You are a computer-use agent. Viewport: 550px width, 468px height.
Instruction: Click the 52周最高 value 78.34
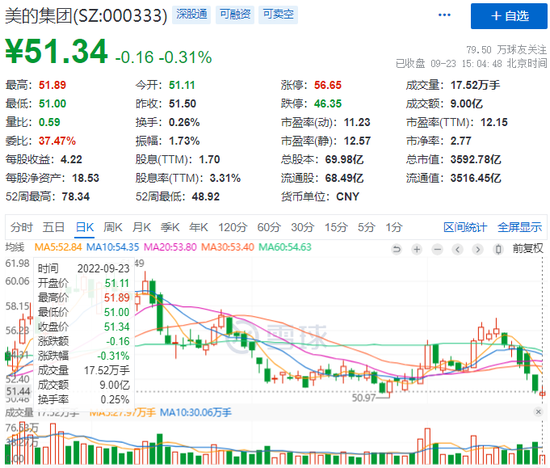point(76,196)
